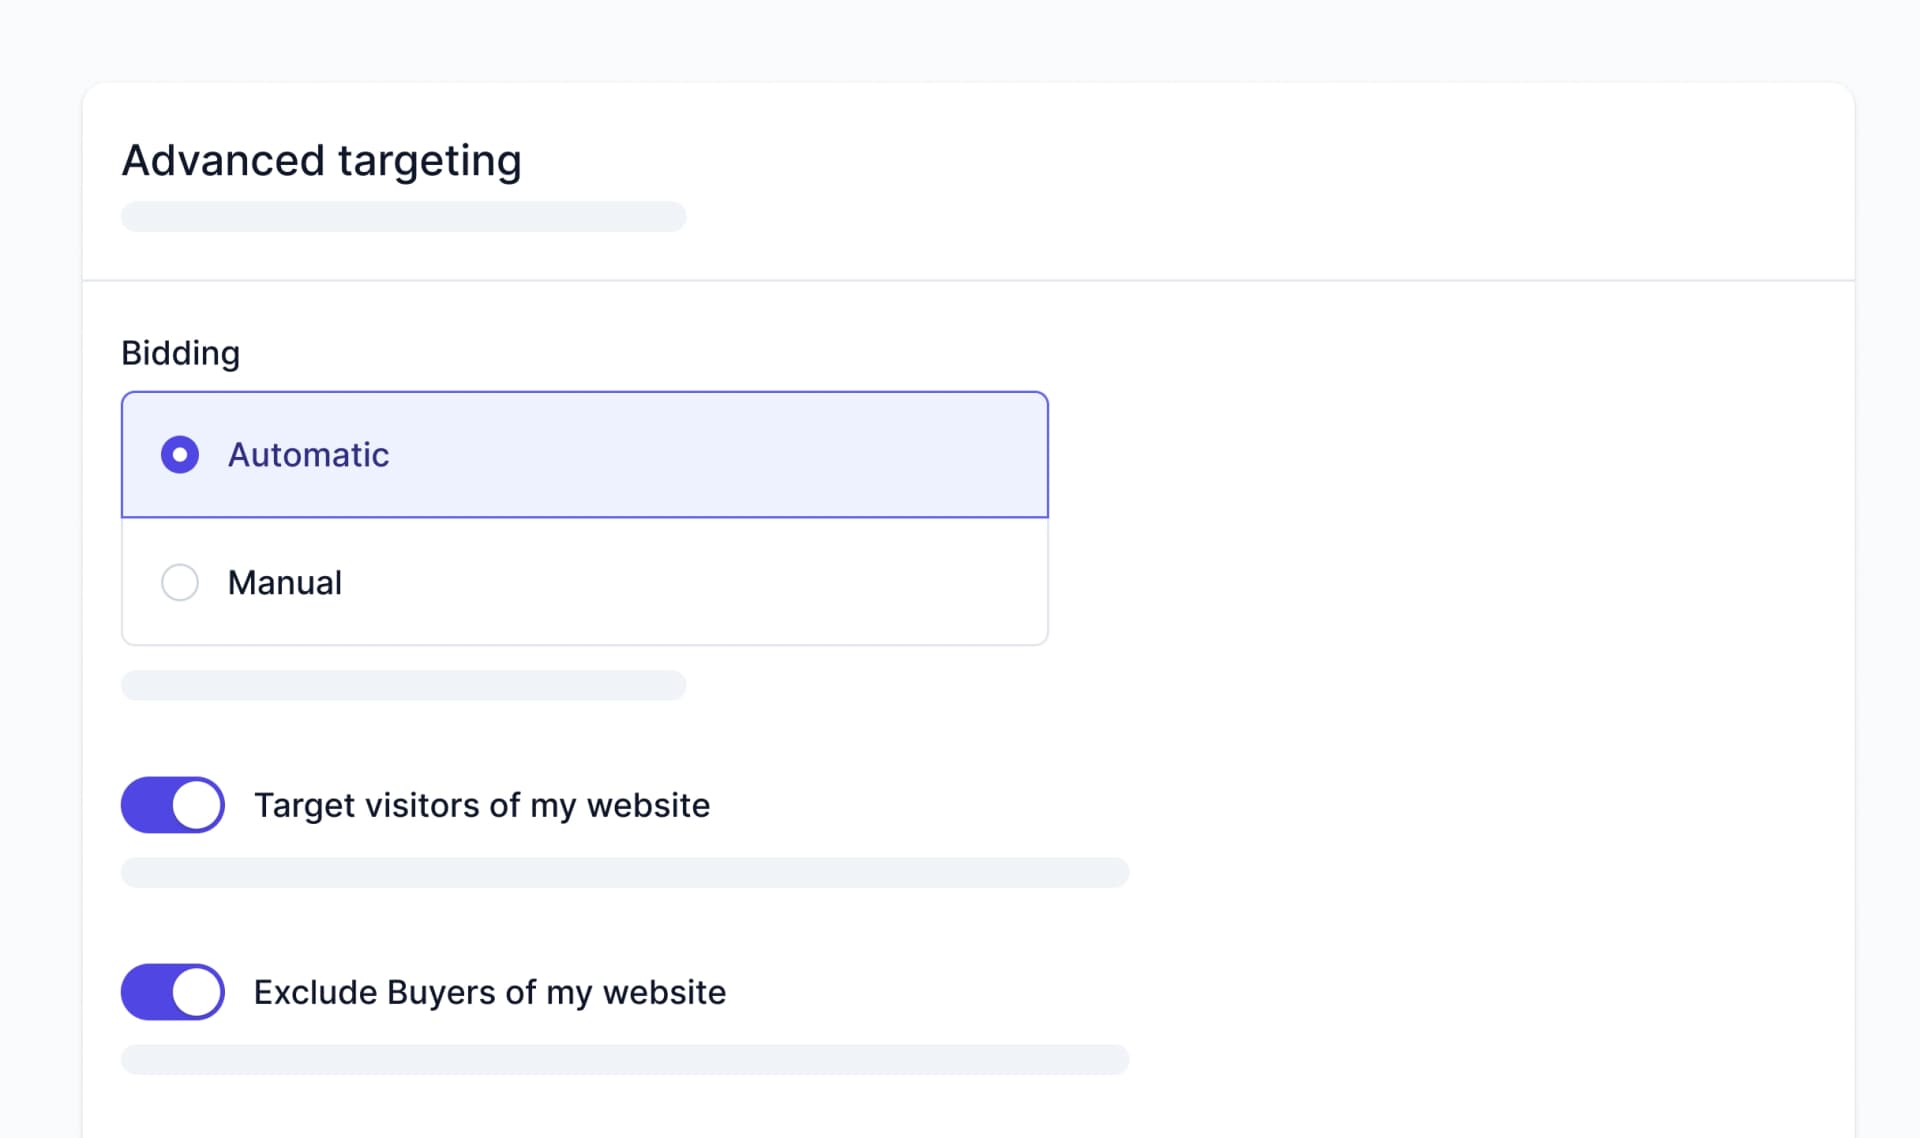Select the Manual bidding radio button

point(180,582)
